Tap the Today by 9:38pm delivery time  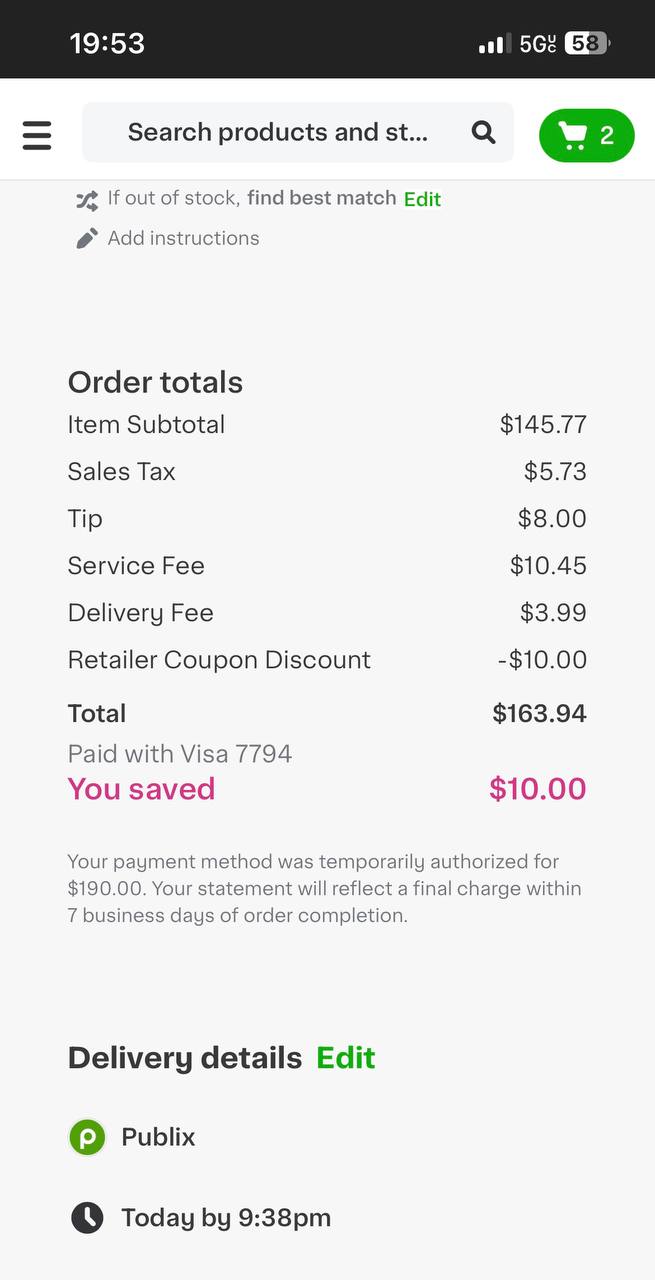[226, 1217]
